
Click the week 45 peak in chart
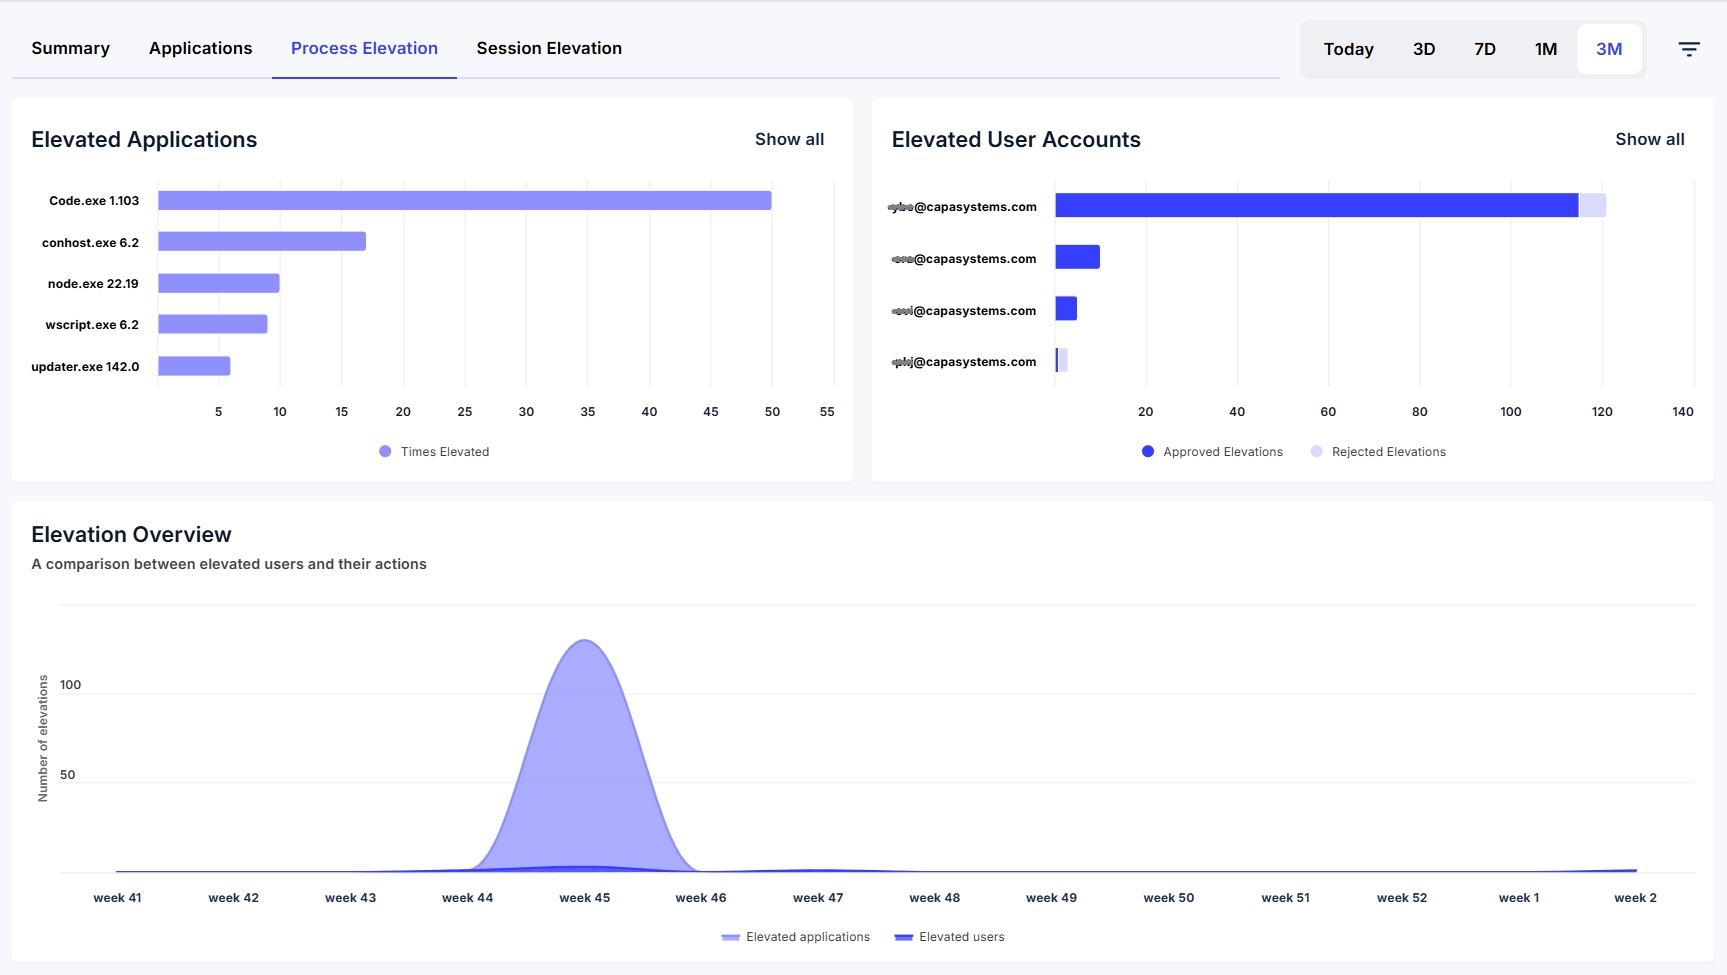(x=585, y=642)
